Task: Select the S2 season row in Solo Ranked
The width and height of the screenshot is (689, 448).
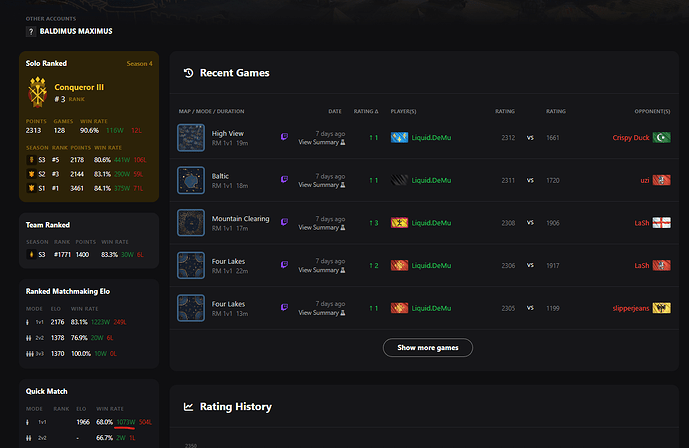Action: 86,174
